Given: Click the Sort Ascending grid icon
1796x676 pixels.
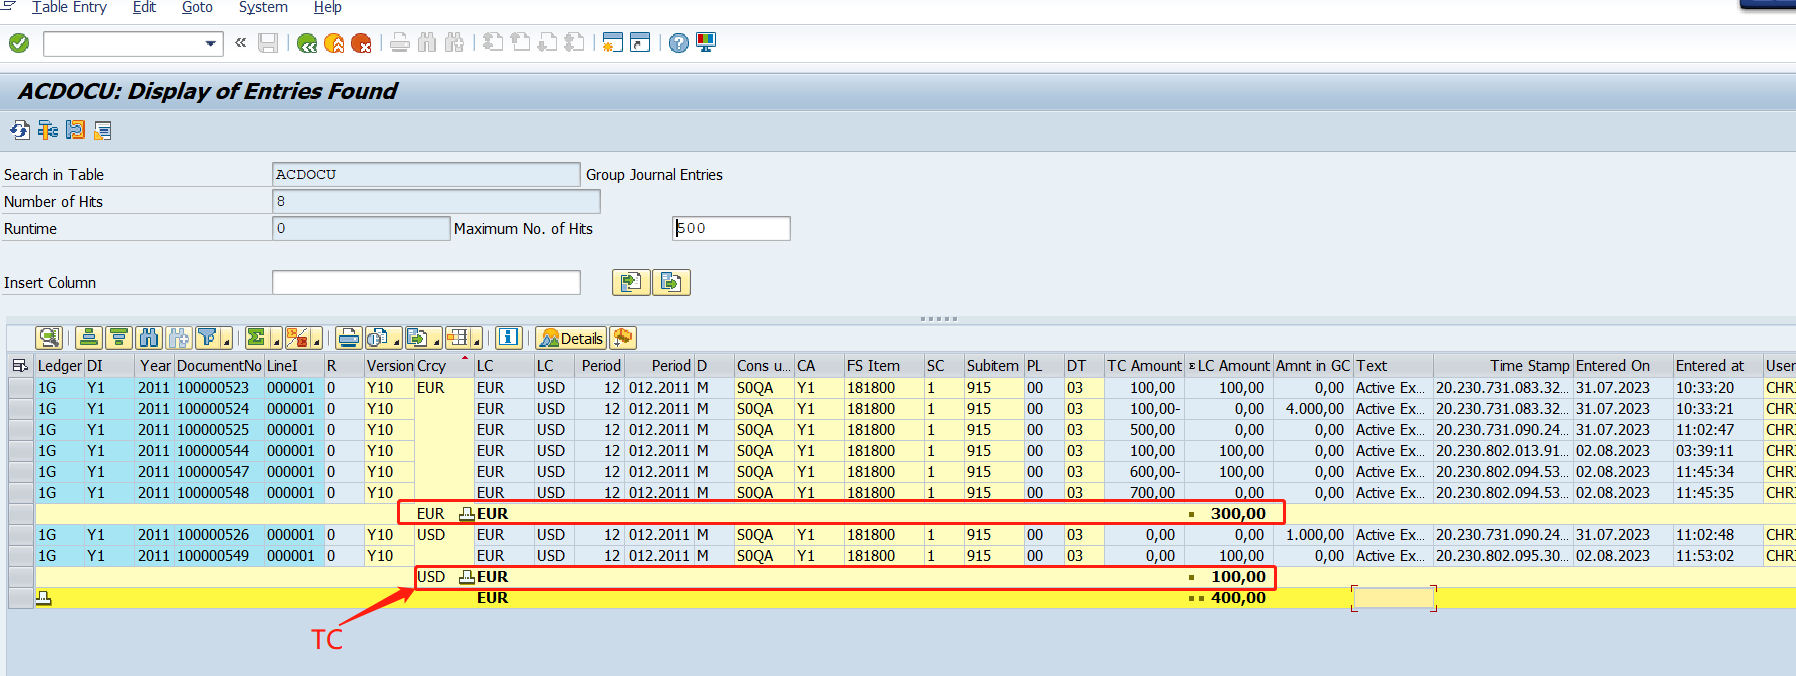Looking at the screenshot, I should coord(89,338).
